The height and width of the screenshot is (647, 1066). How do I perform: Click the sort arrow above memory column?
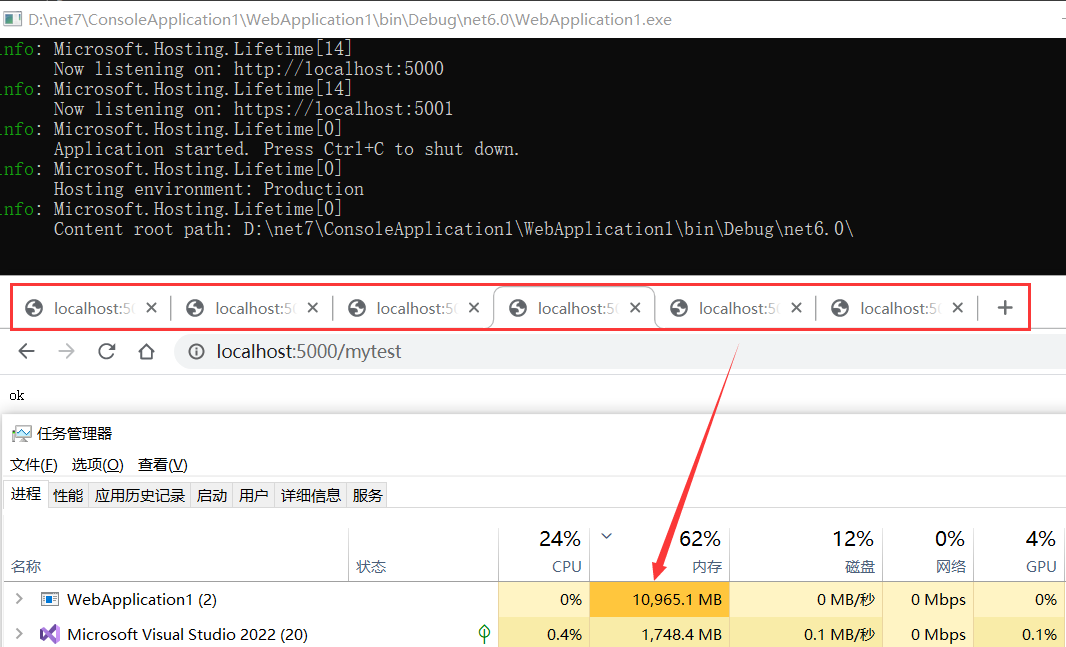pos(606,537)
